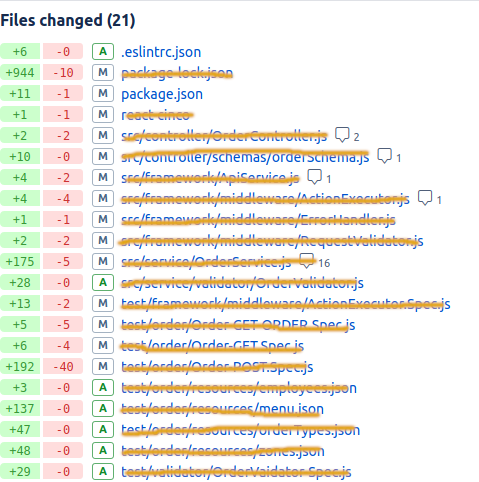The height and width of the screenshot is (482, 479).
Task: Click the +944 additions count
Action: point(20,73)
